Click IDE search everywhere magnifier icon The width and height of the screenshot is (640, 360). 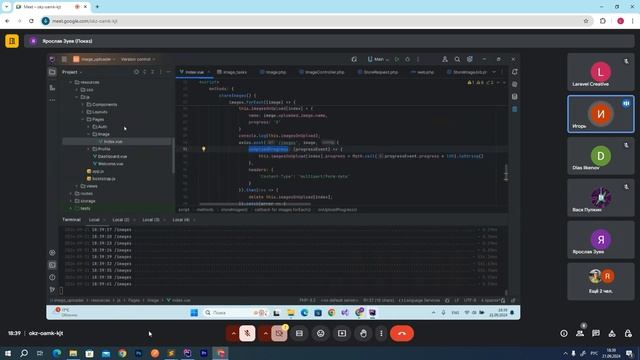pyautogui.click(x=457, y=60)
